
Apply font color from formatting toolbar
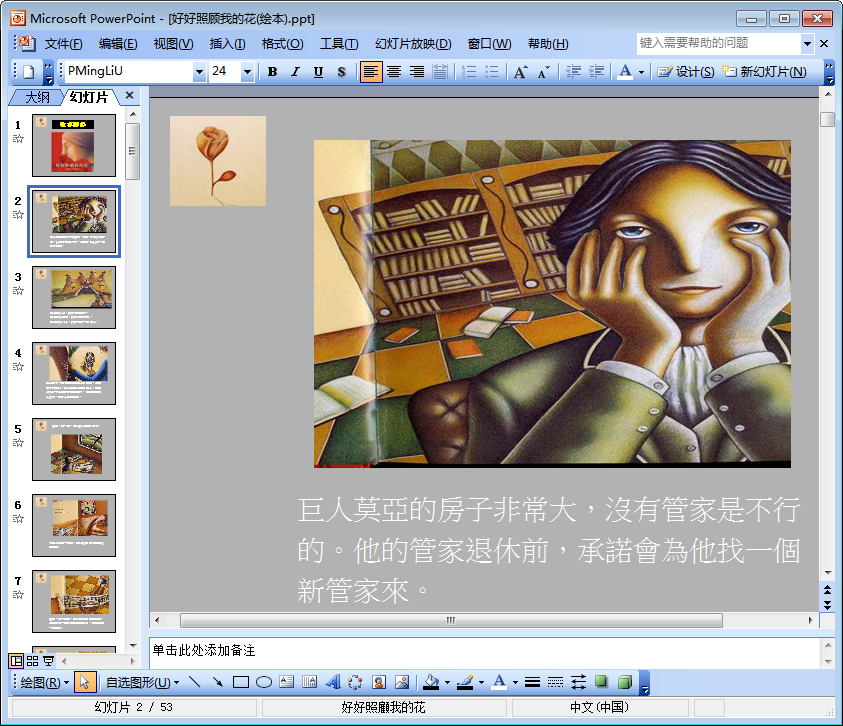(625, 72)
